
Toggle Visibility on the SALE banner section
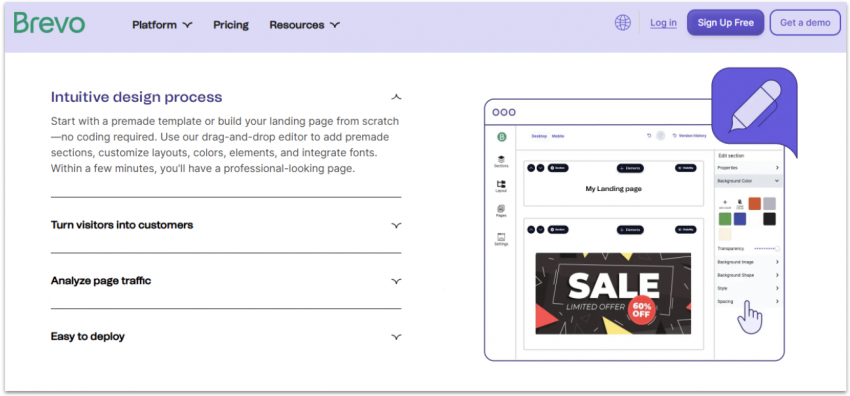point(686,230)
